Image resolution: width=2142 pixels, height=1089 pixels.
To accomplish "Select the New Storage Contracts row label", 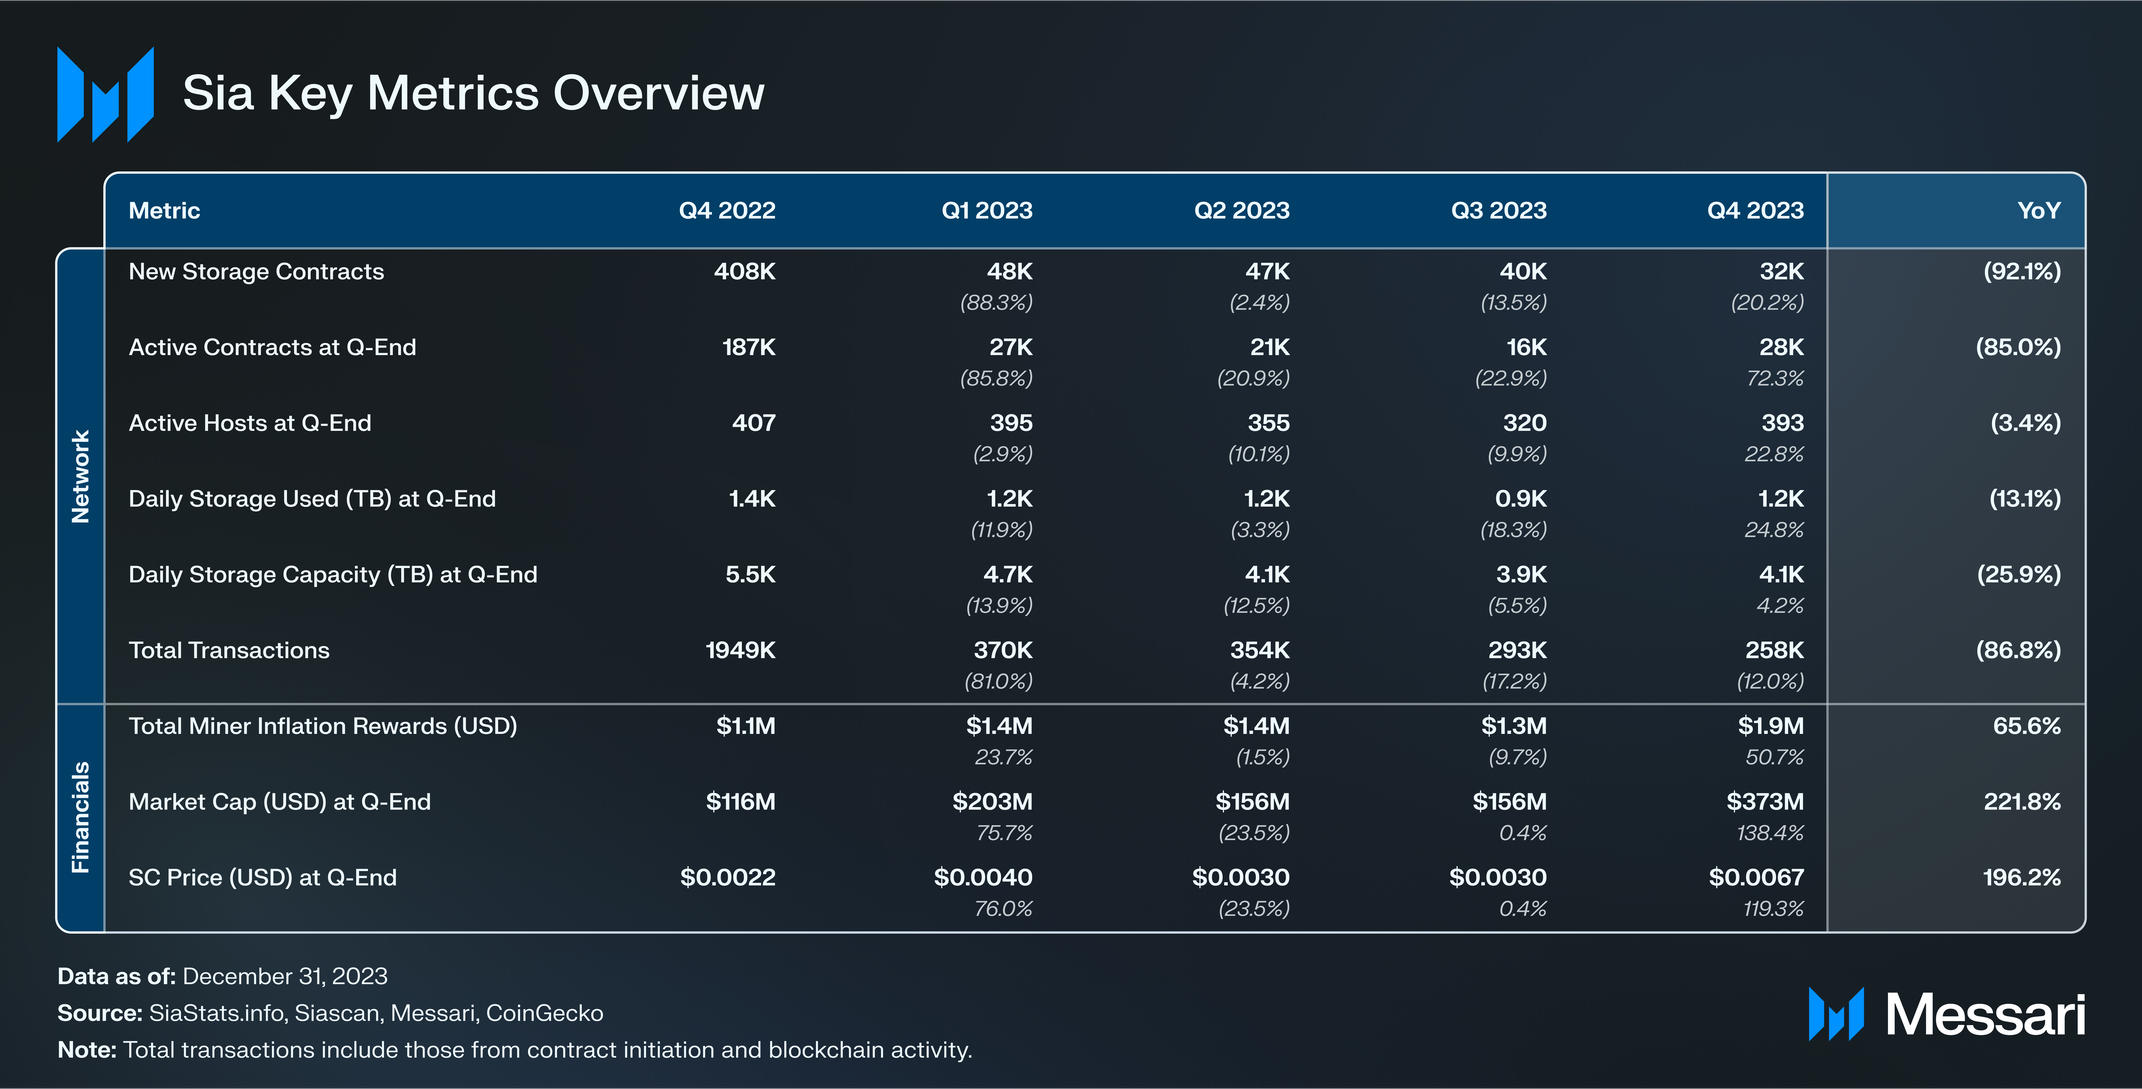I will 256,272.
